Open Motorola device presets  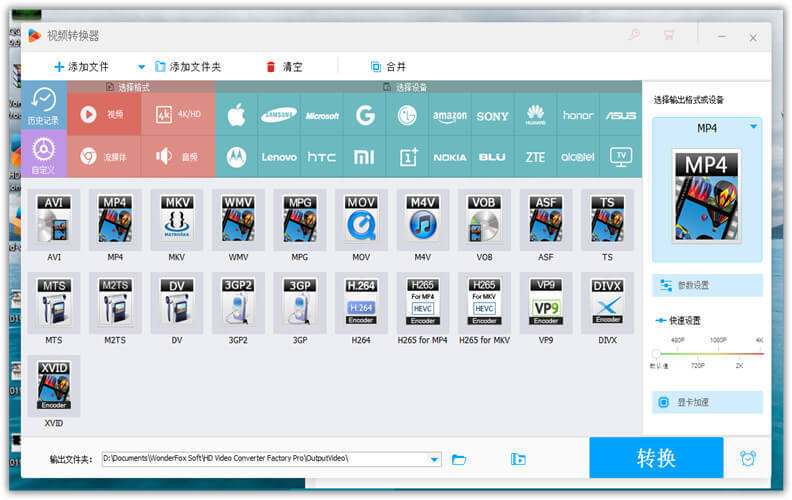(236, 157)
